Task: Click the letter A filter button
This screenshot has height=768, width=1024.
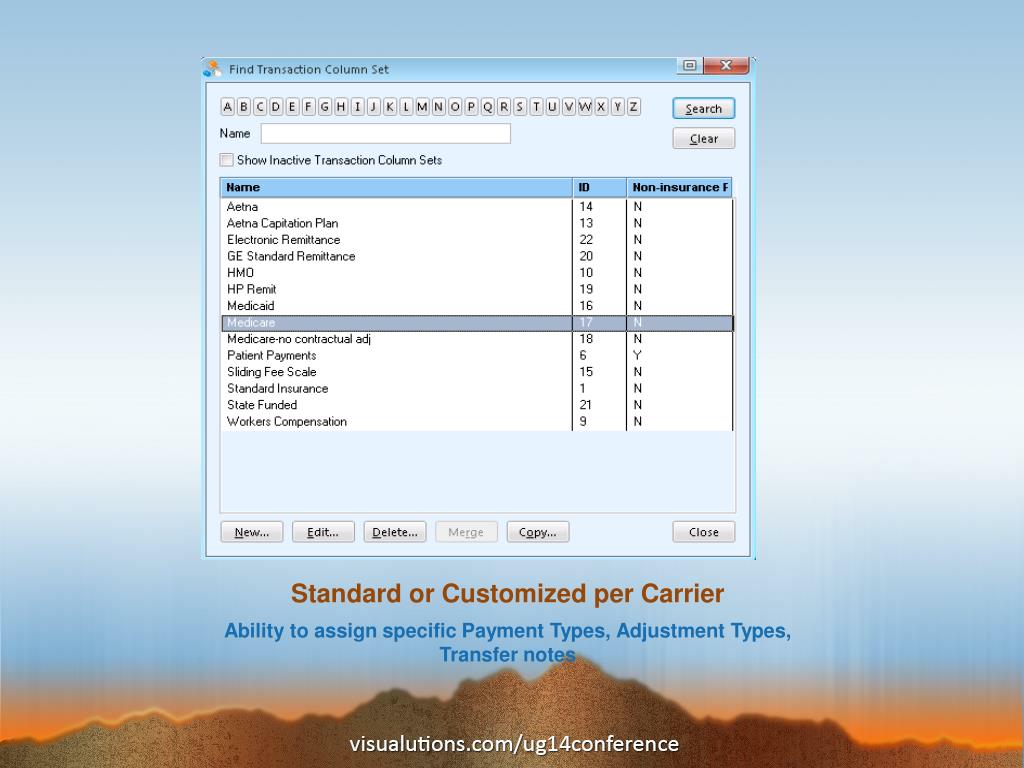Action: tap(227, 107)
